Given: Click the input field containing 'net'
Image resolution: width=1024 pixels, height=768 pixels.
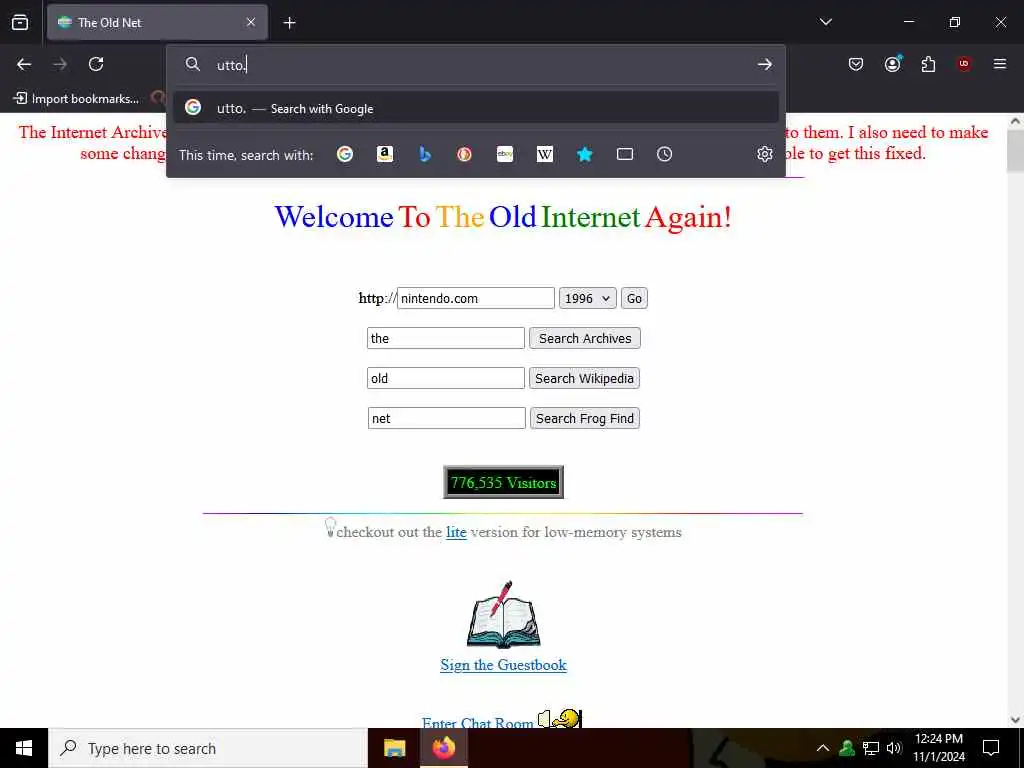Looking at the screenshot, I should click(x=447, y=419).
